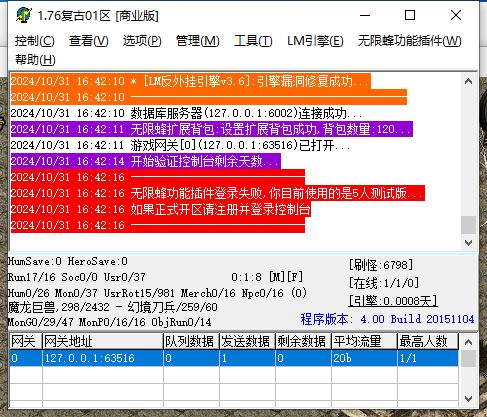This screenshot has width=487, height=417.
Task: Click the log scrollbar thumb
Action: tap(468, 225)
